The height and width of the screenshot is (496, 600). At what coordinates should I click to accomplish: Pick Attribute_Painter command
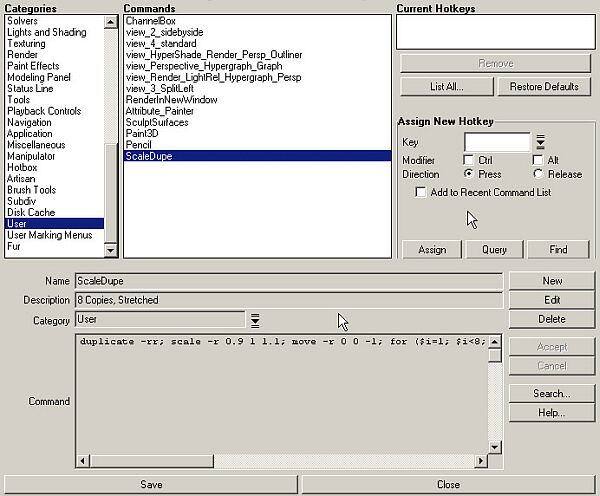(x=158, y=111)
